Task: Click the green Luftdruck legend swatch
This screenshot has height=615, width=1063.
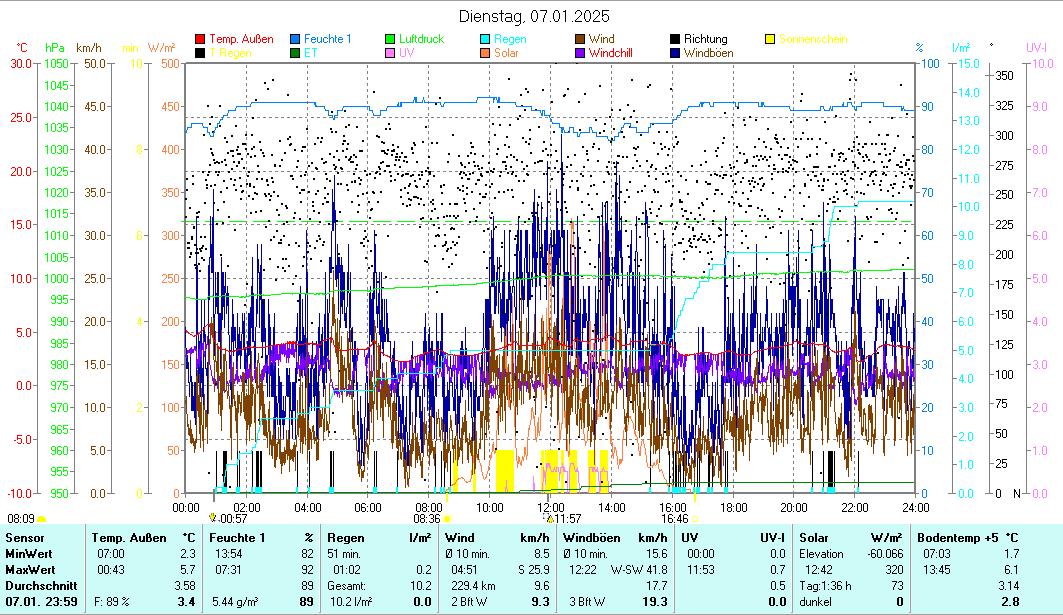Action: coord(390,40)
